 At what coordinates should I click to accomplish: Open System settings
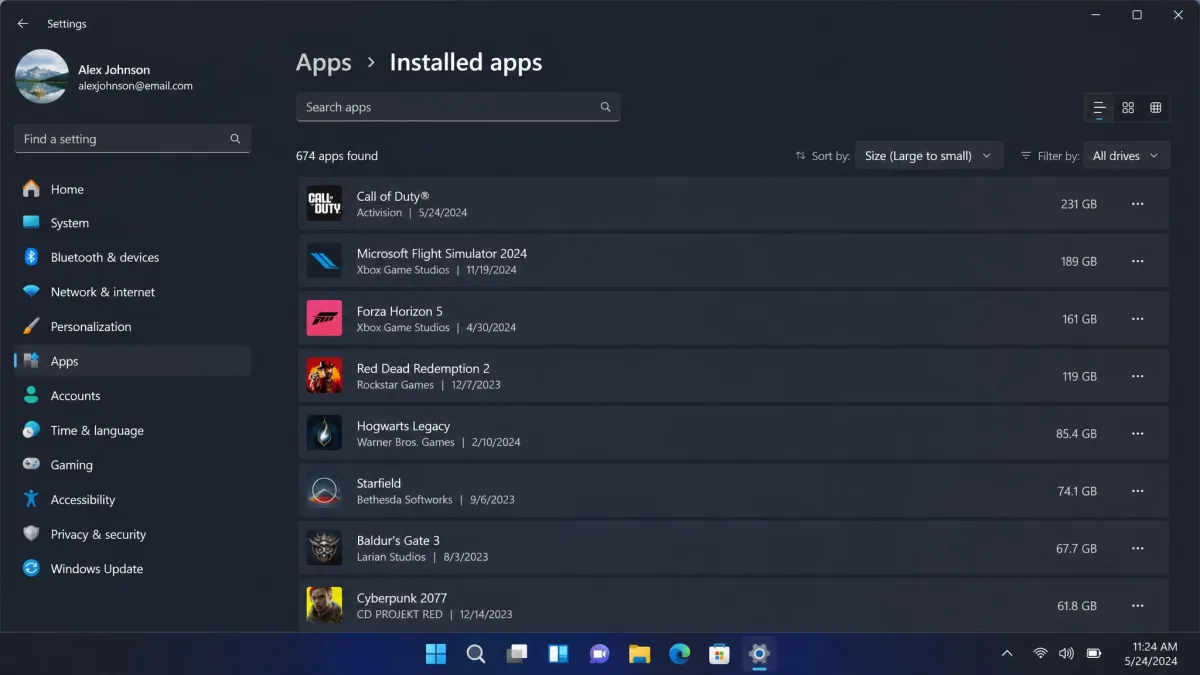(x=132, y=223)
